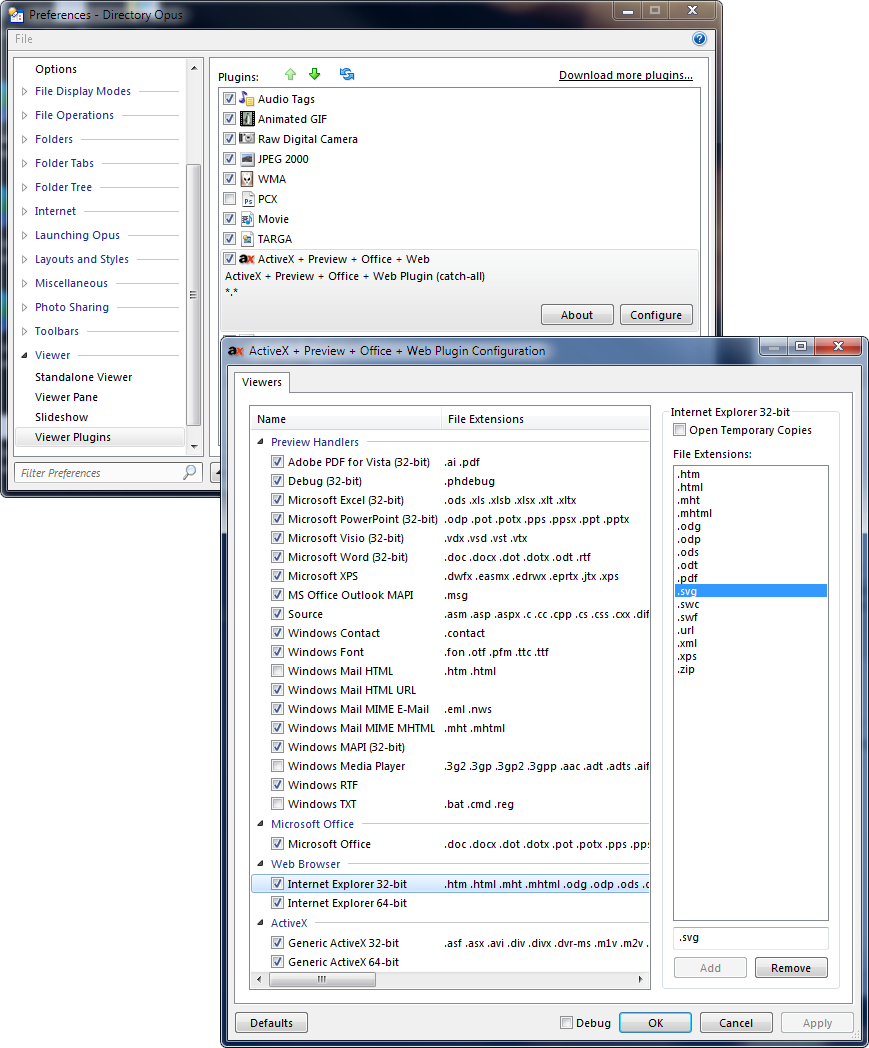Click the TARGA plugin icon

[247, 239]
